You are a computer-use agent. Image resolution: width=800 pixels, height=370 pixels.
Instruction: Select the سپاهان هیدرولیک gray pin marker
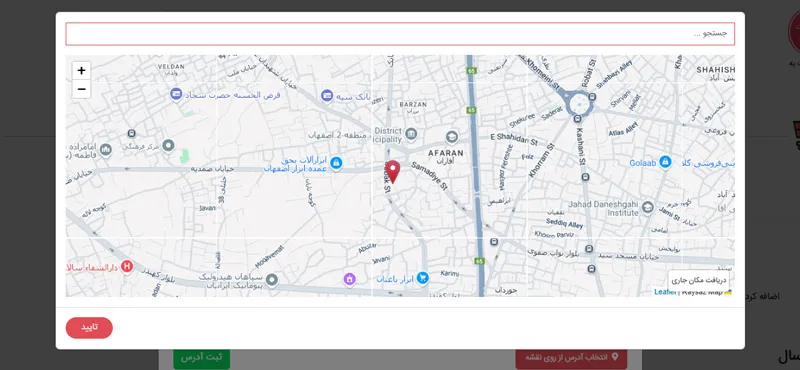(272, 280)
